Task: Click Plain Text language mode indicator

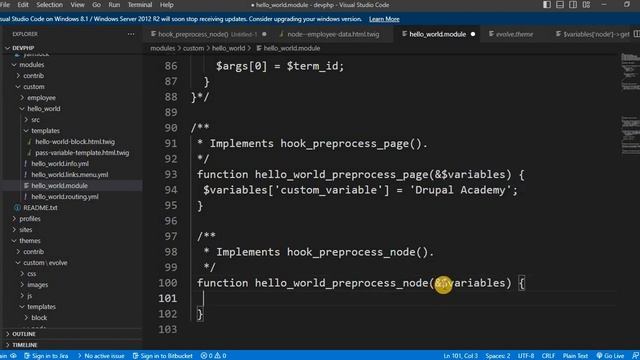Action: (x=575, y=356)
